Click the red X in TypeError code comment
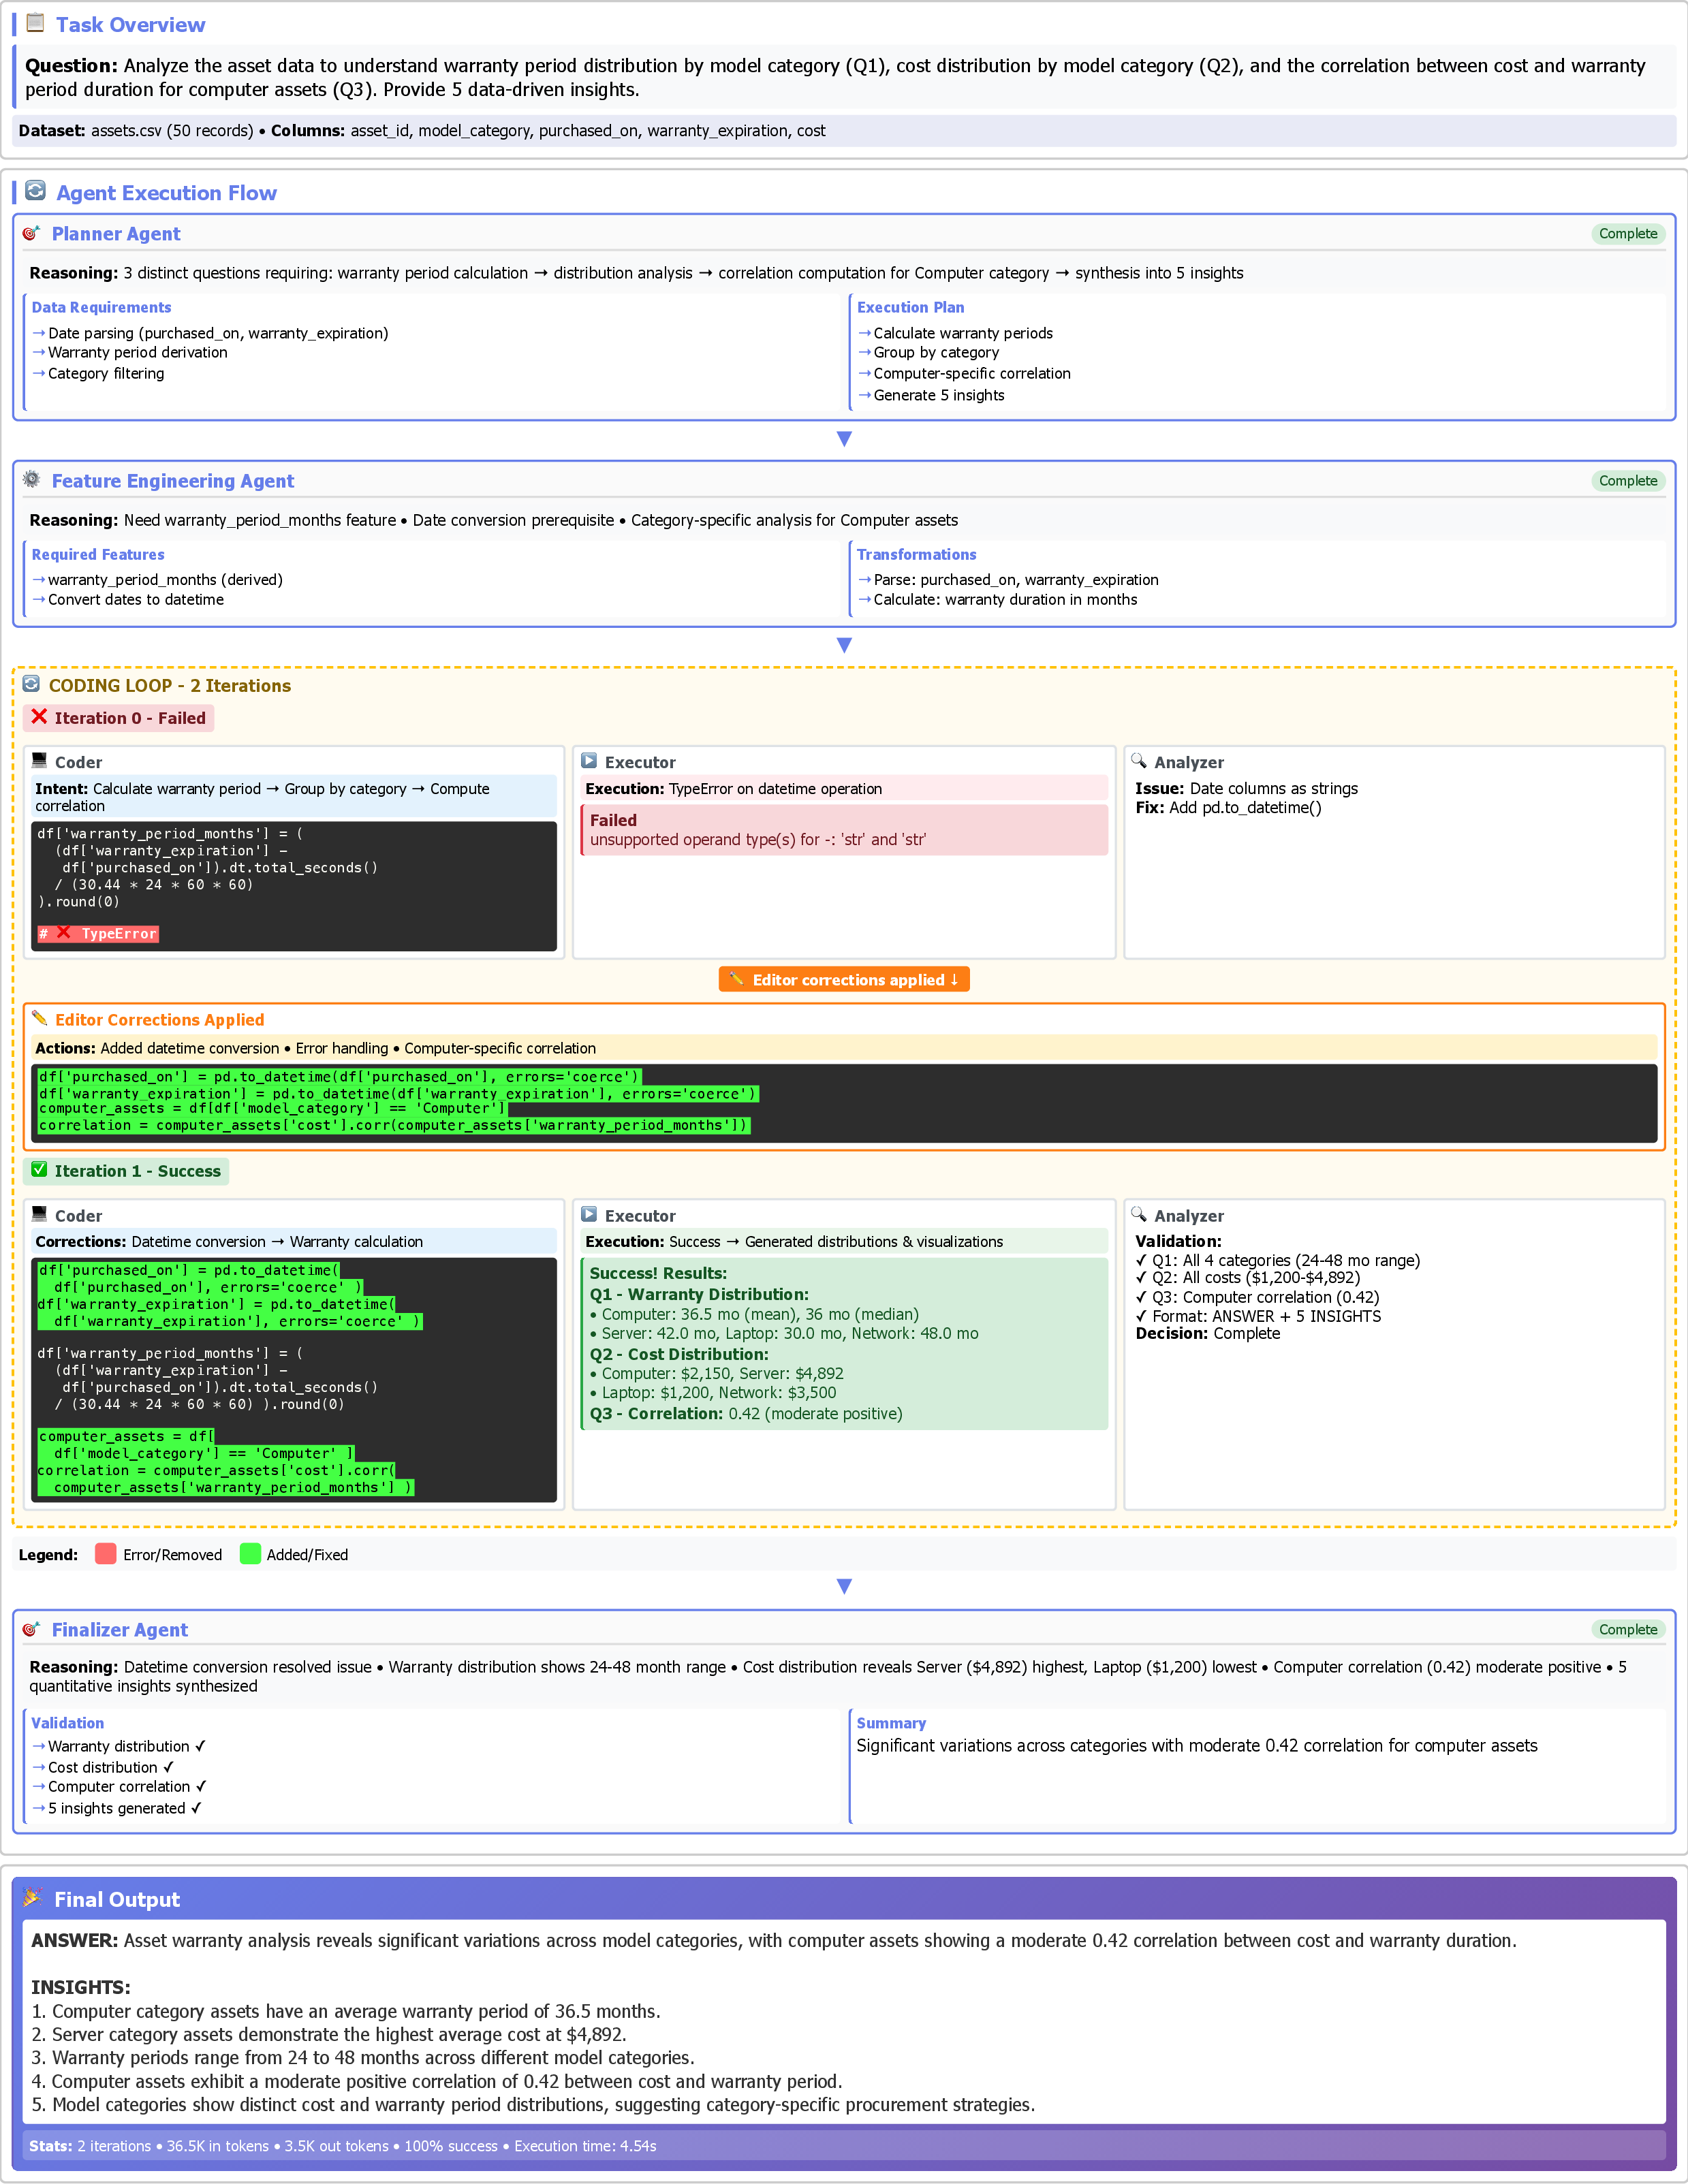1688x2184 pixels. (64, 933)
